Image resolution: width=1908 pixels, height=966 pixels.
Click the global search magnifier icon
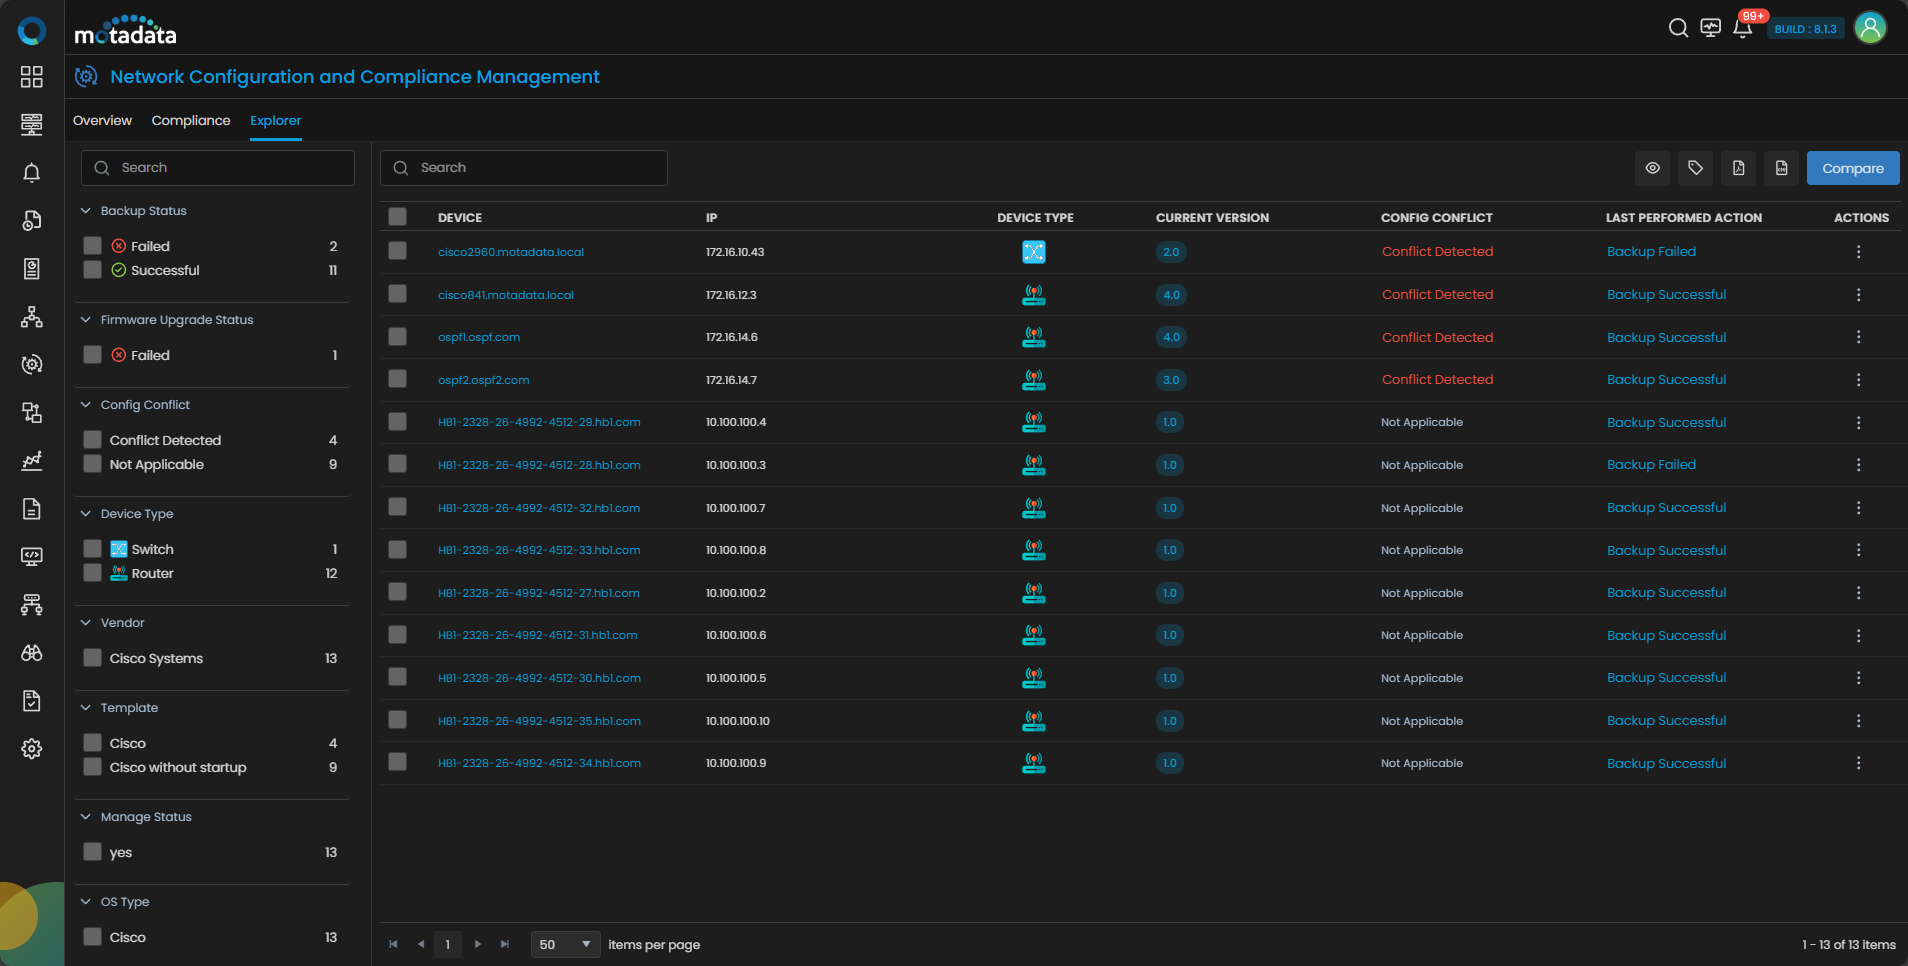point(1678,28)
